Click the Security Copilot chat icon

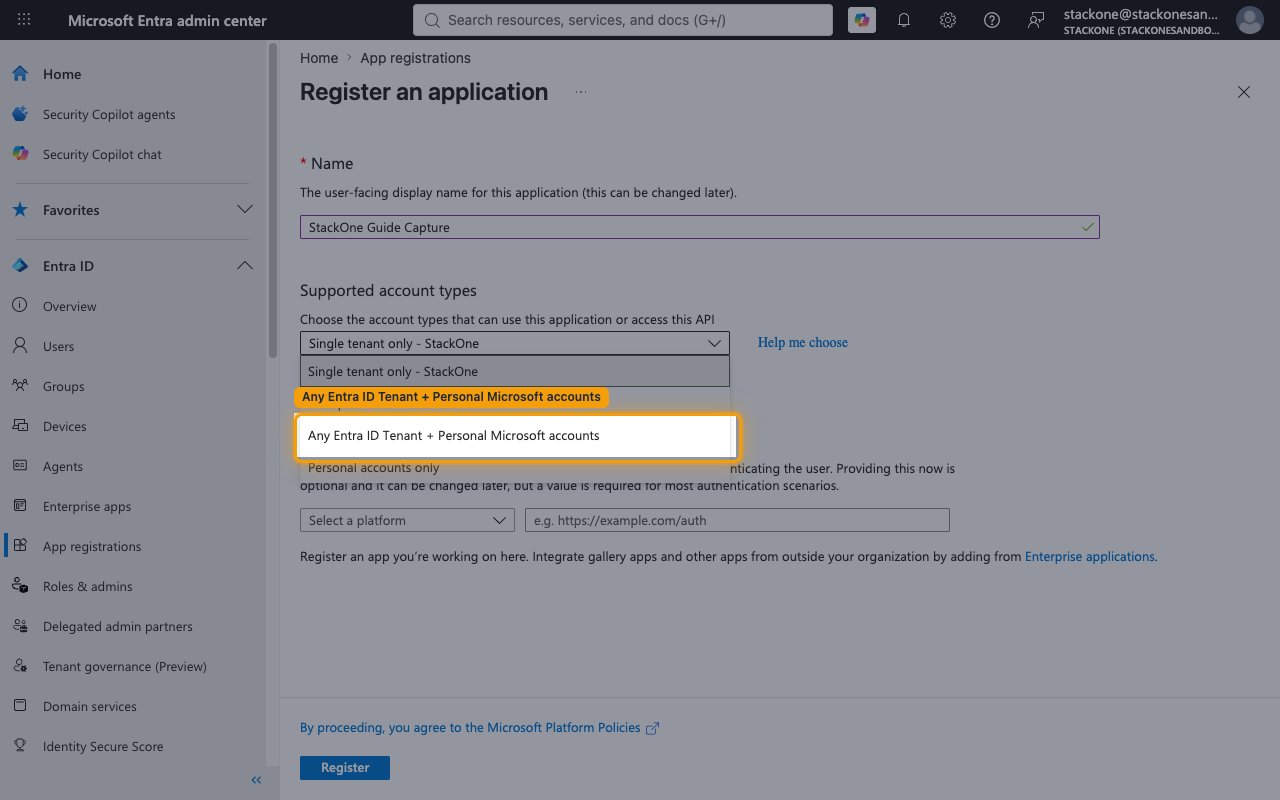point(20,154)
